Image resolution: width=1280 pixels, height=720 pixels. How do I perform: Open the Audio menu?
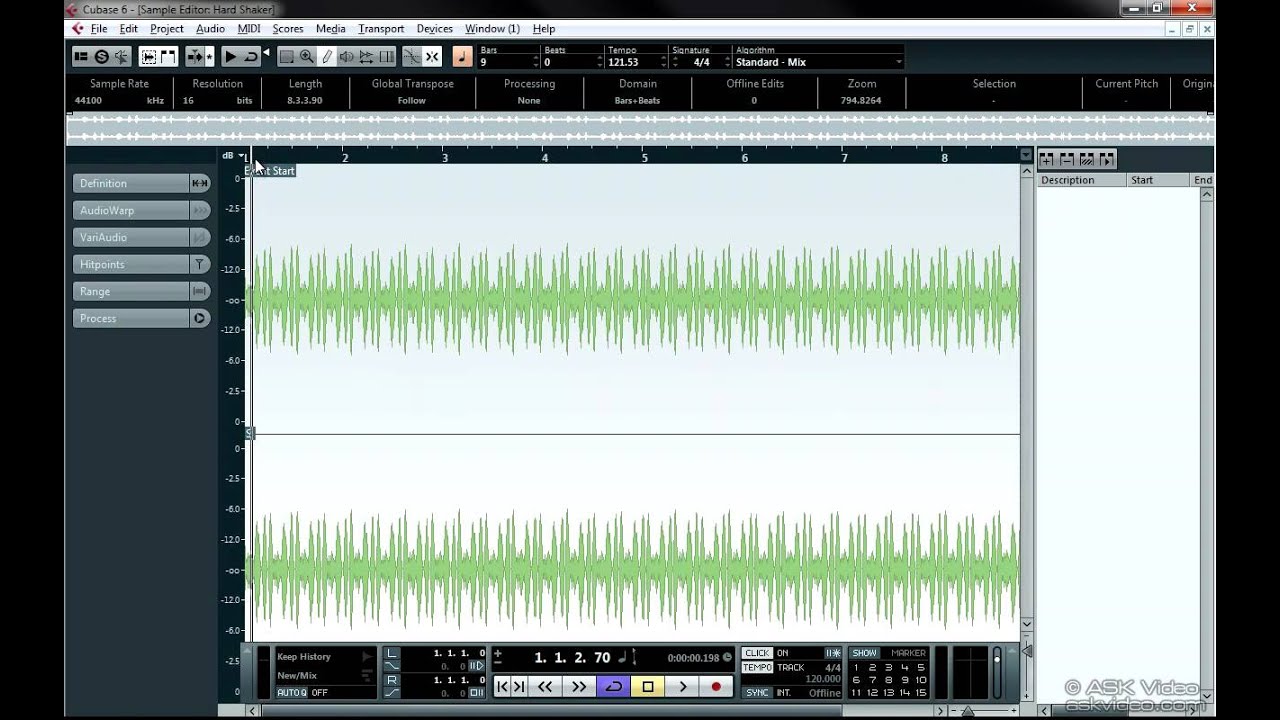pos(210,29)
